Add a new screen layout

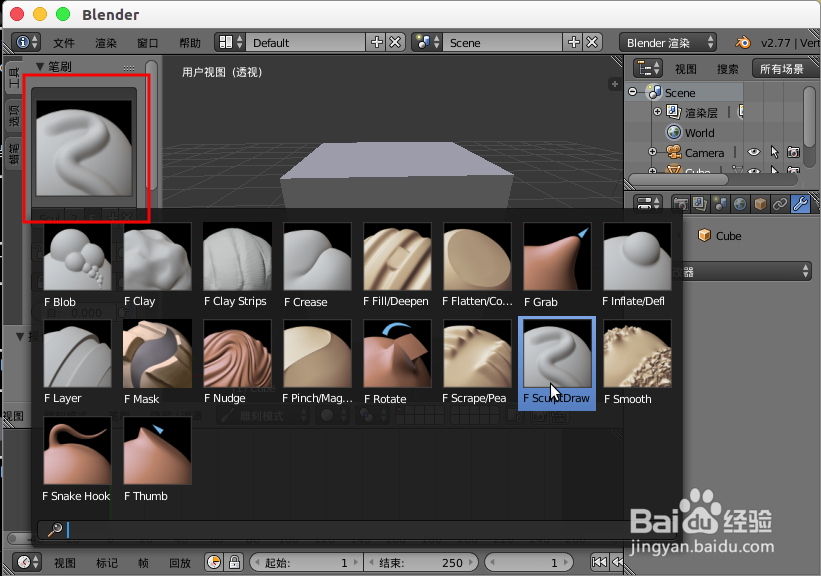pos(376,42)
